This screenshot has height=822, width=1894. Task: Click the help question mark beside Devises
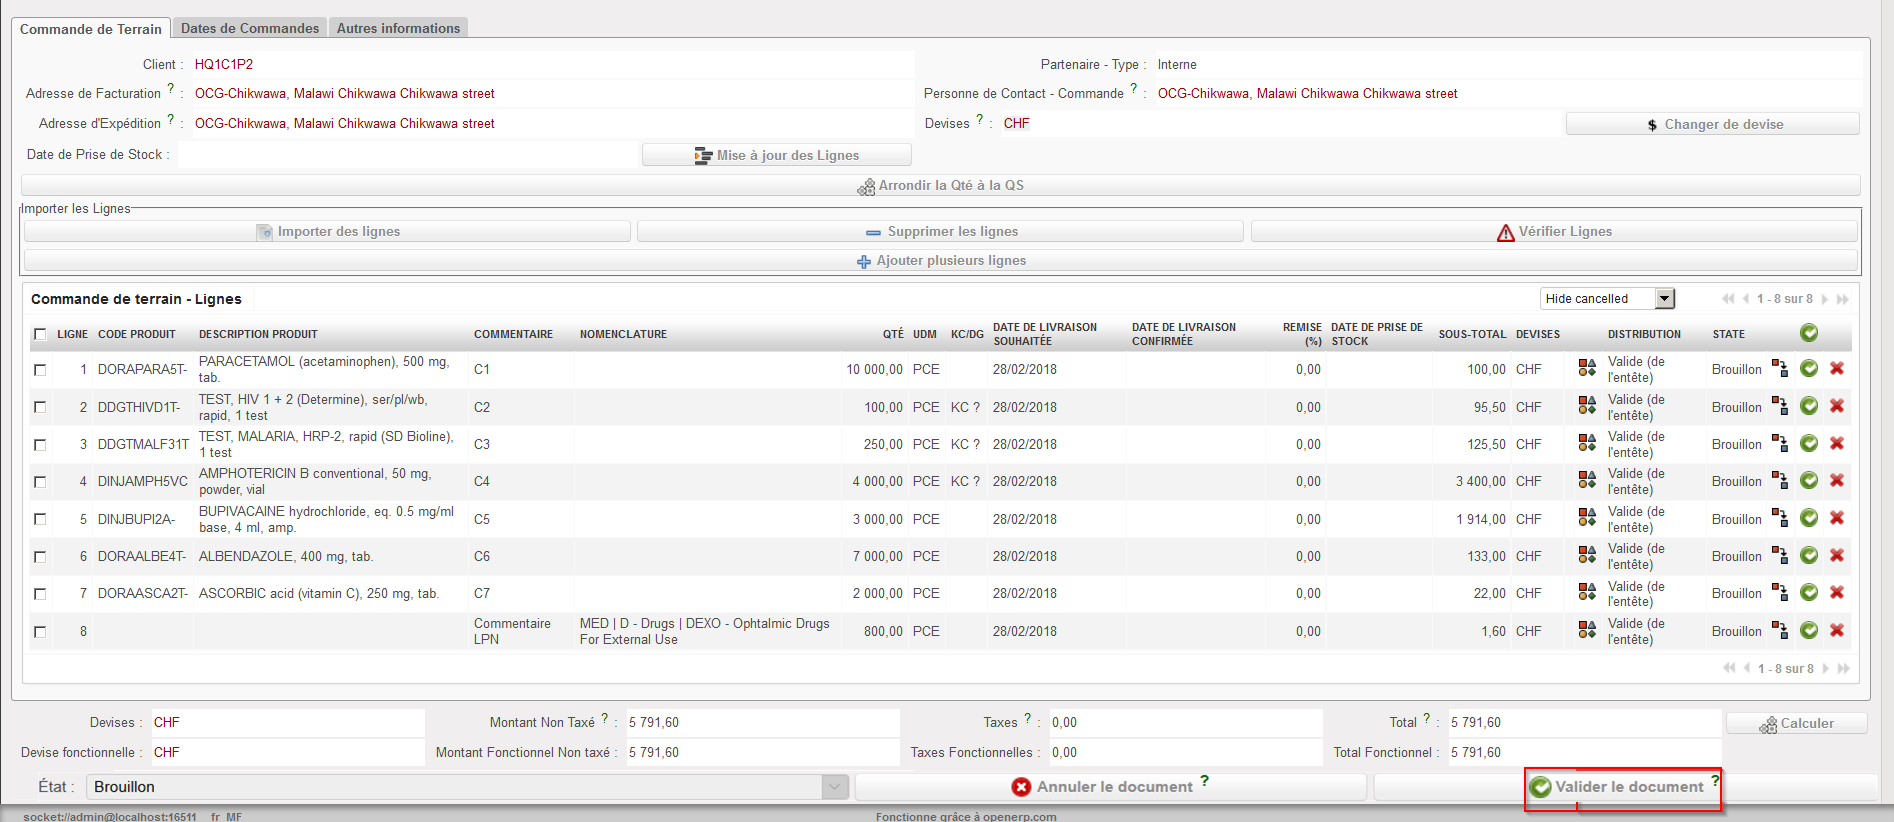tap(979, 119)
